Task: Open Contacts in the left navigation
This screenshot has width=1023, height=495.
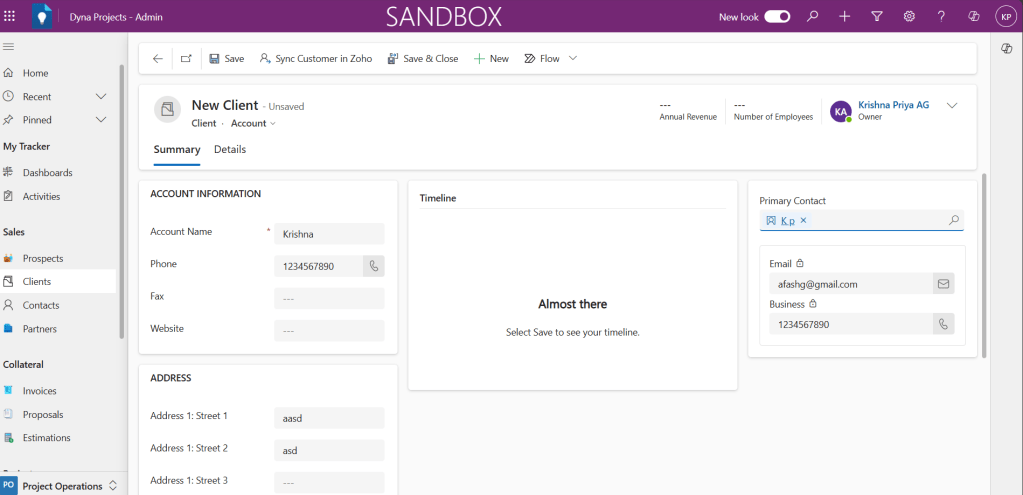Action: point(41,305)
